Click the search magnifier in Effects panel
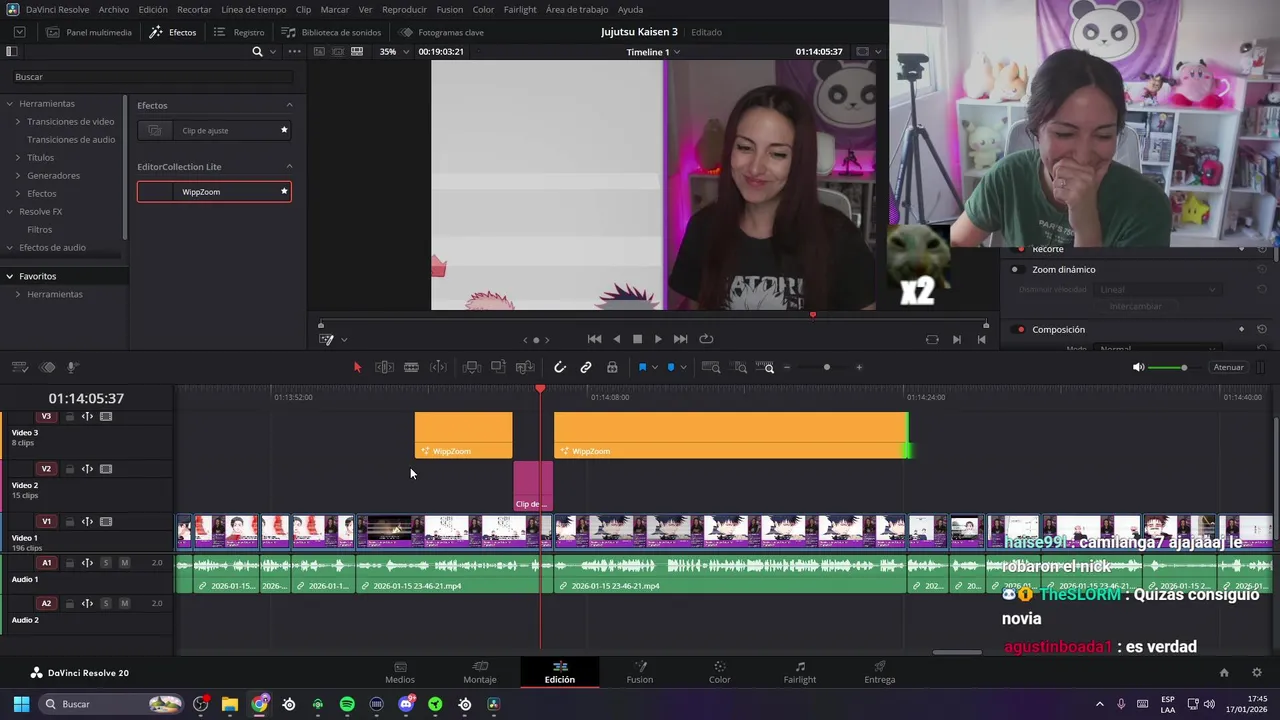Viewport: 1280px width, 720px height. coord(257,51)
